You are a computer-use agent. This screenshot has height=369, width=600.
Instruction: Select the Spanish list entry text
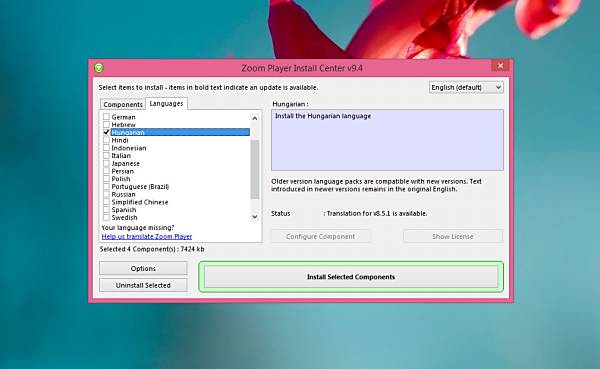124,210
